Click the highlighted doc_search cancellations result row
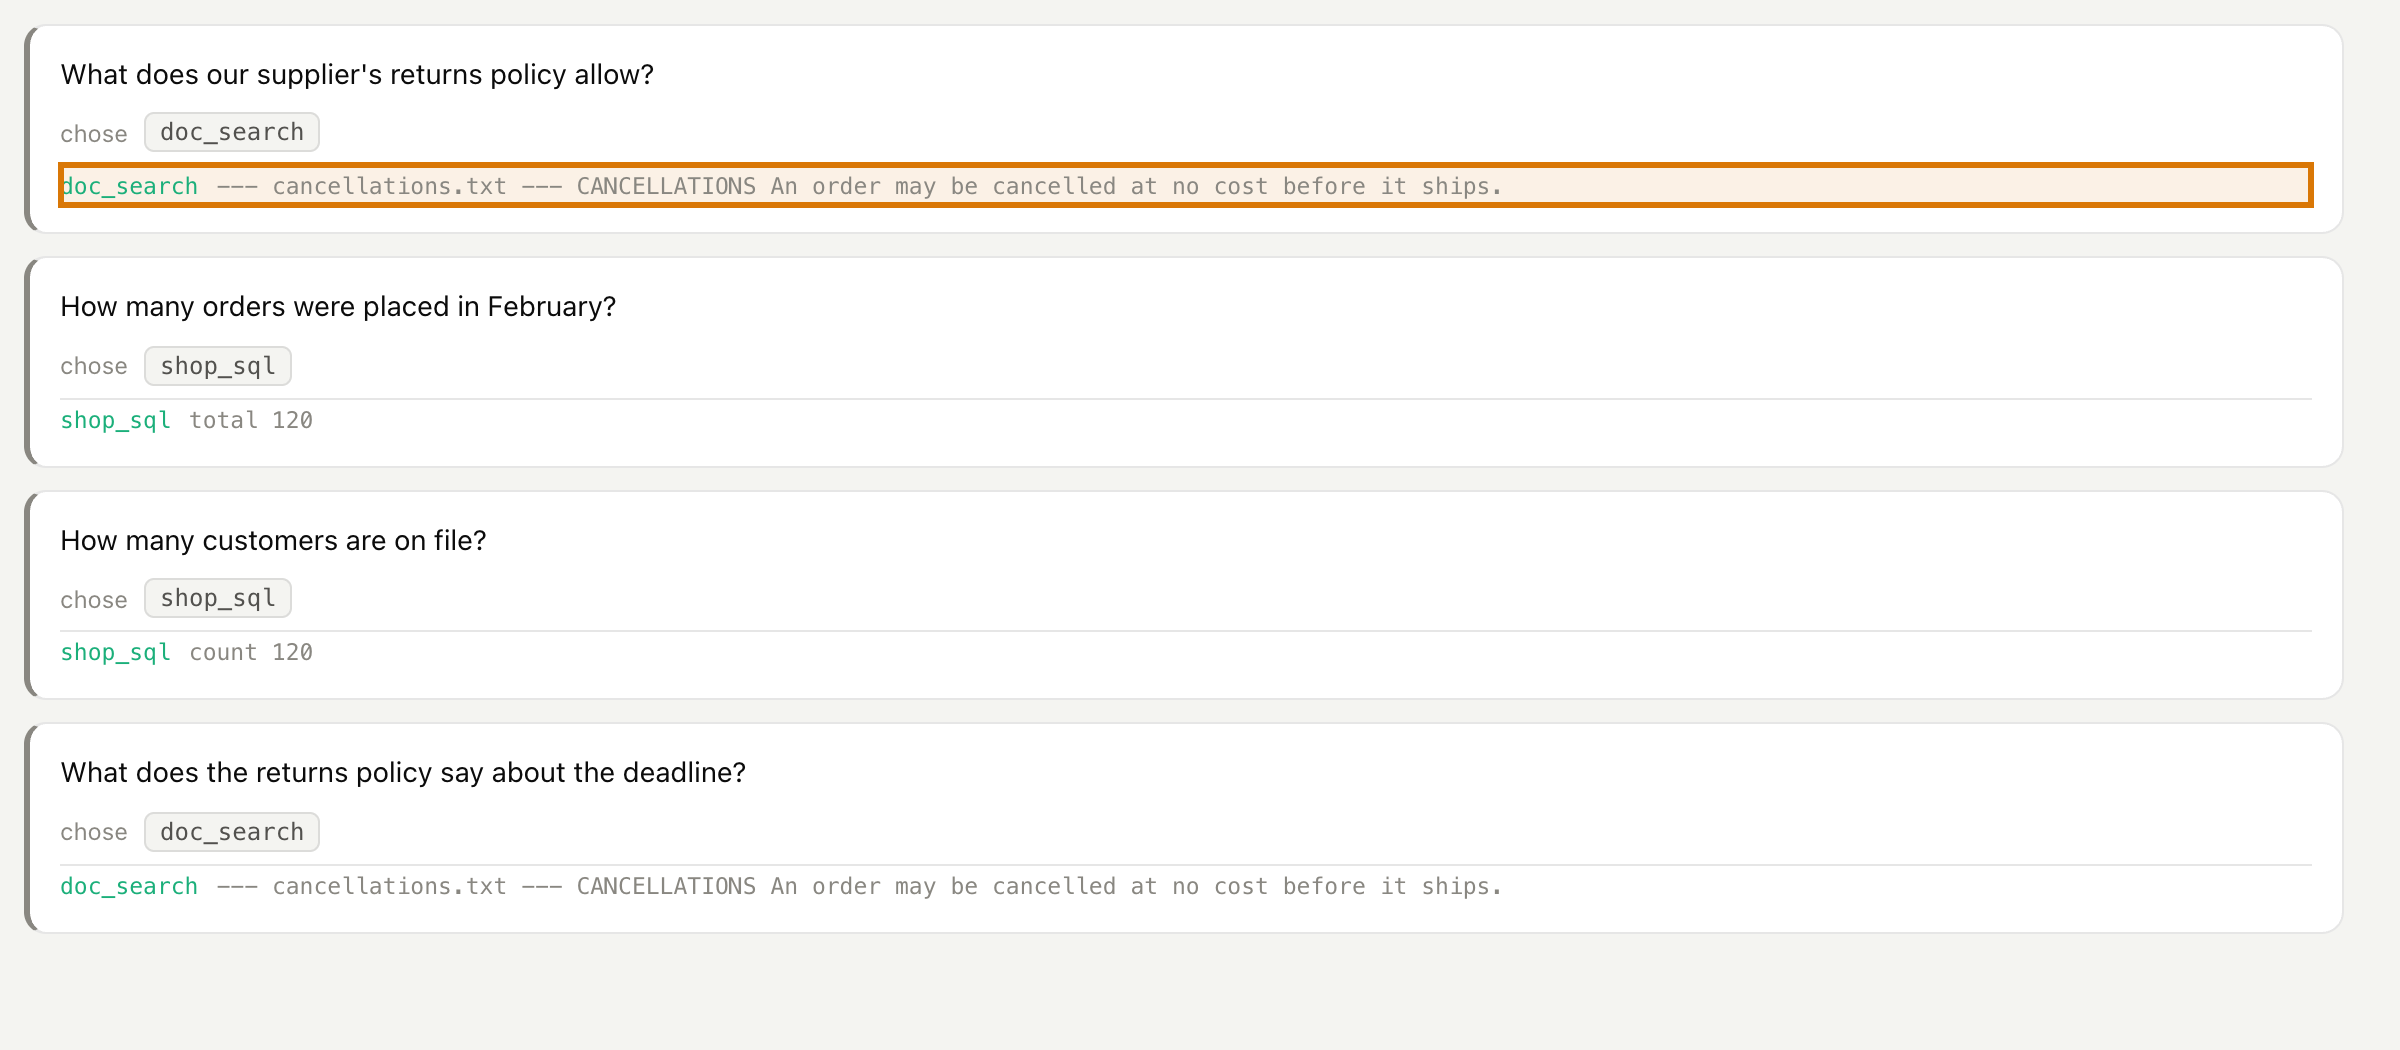This screenshot has width=2400, height=1050. [1186, 185]
